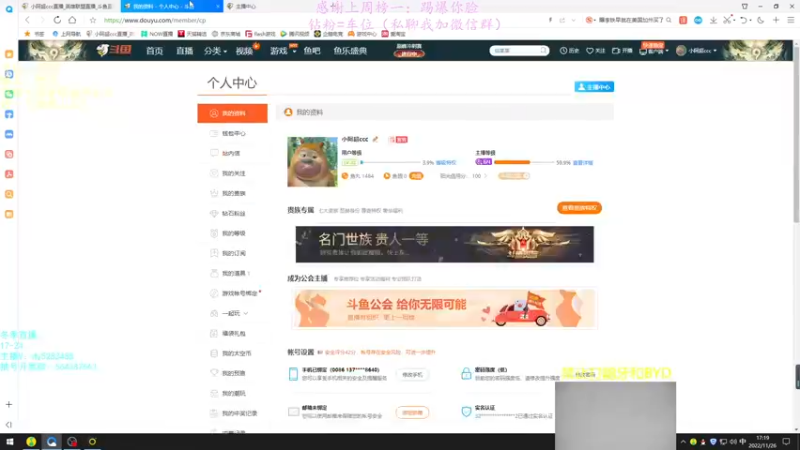Image resolution: width=800 pixels, height=450 pixels.
Task: Open 我的等级 sidebar icon
Action: coord(214,233)
